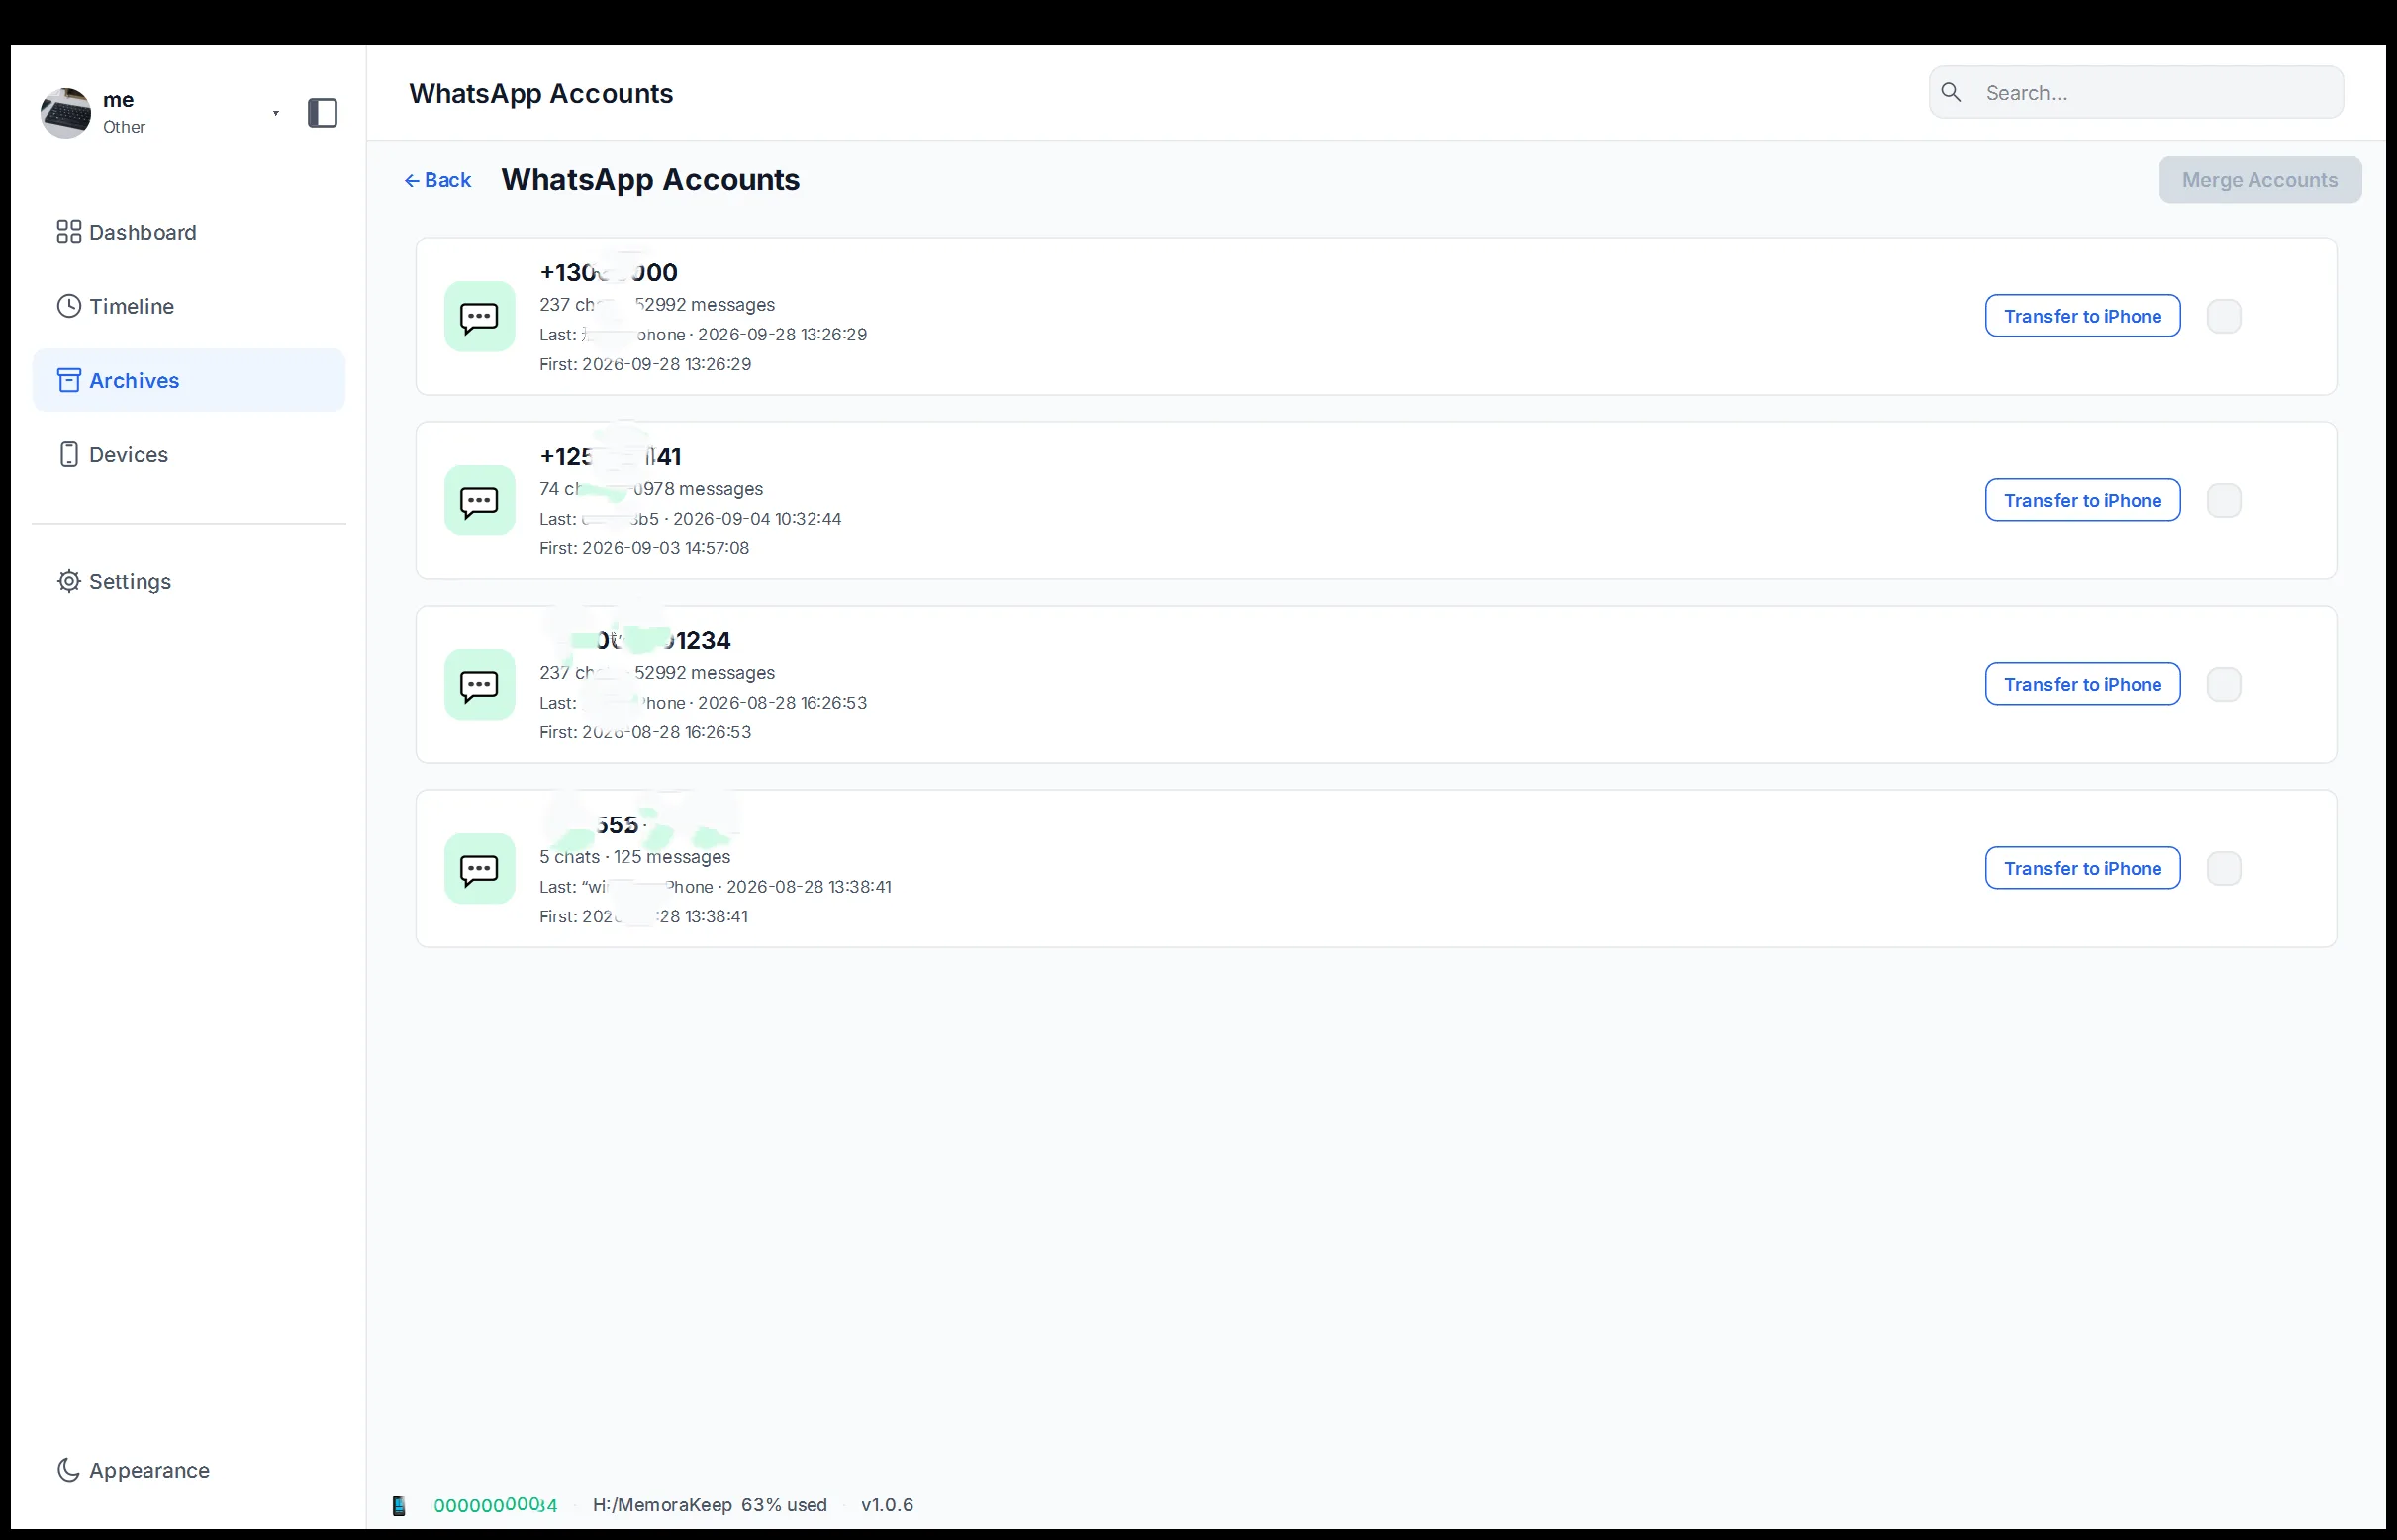Transfer the 5-chats account to iPhone
Viewport: 2397px width, 1540px height.
2082,868
